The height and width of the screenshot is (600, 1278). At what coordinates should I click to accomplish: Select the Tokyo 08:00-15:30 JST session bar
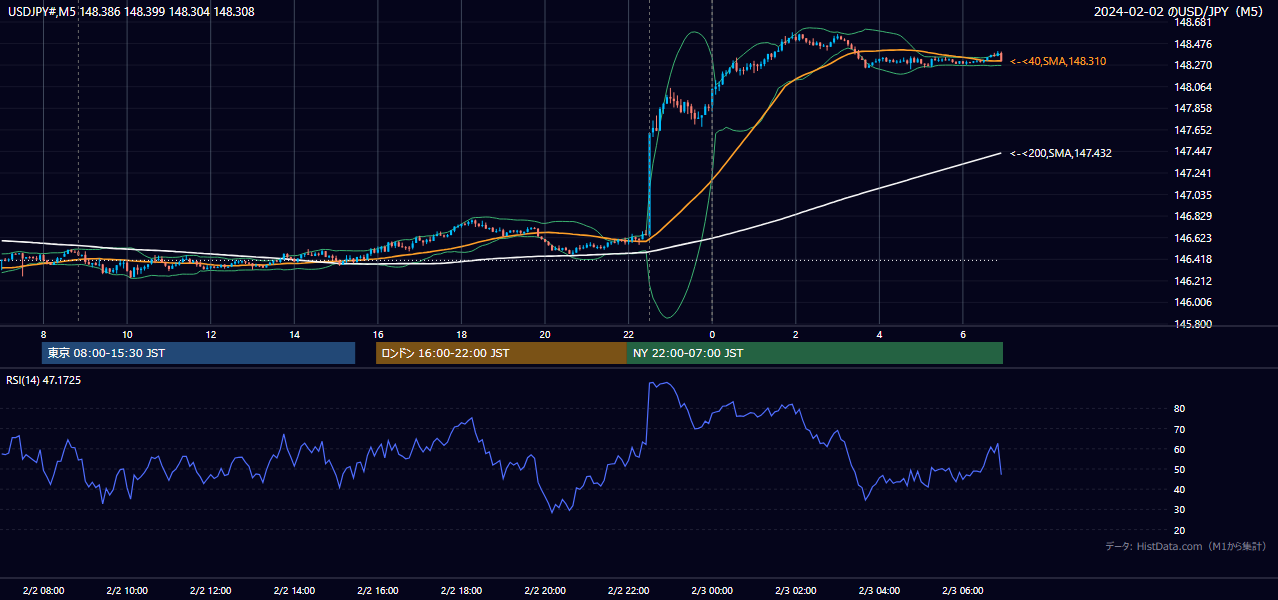(198, 353)
